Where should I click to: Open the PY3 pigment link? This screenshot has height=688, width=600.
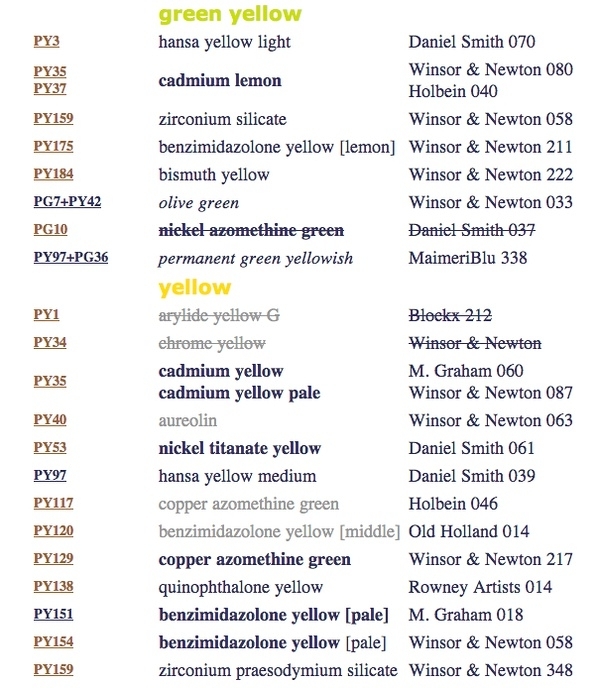pos(46,41)
